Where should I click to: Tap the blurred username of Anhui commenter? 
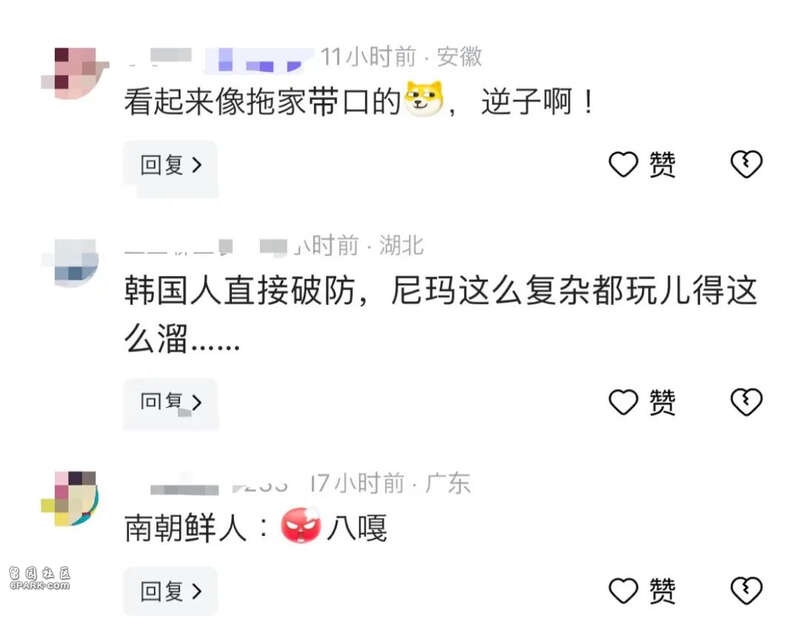coord(219,59)
